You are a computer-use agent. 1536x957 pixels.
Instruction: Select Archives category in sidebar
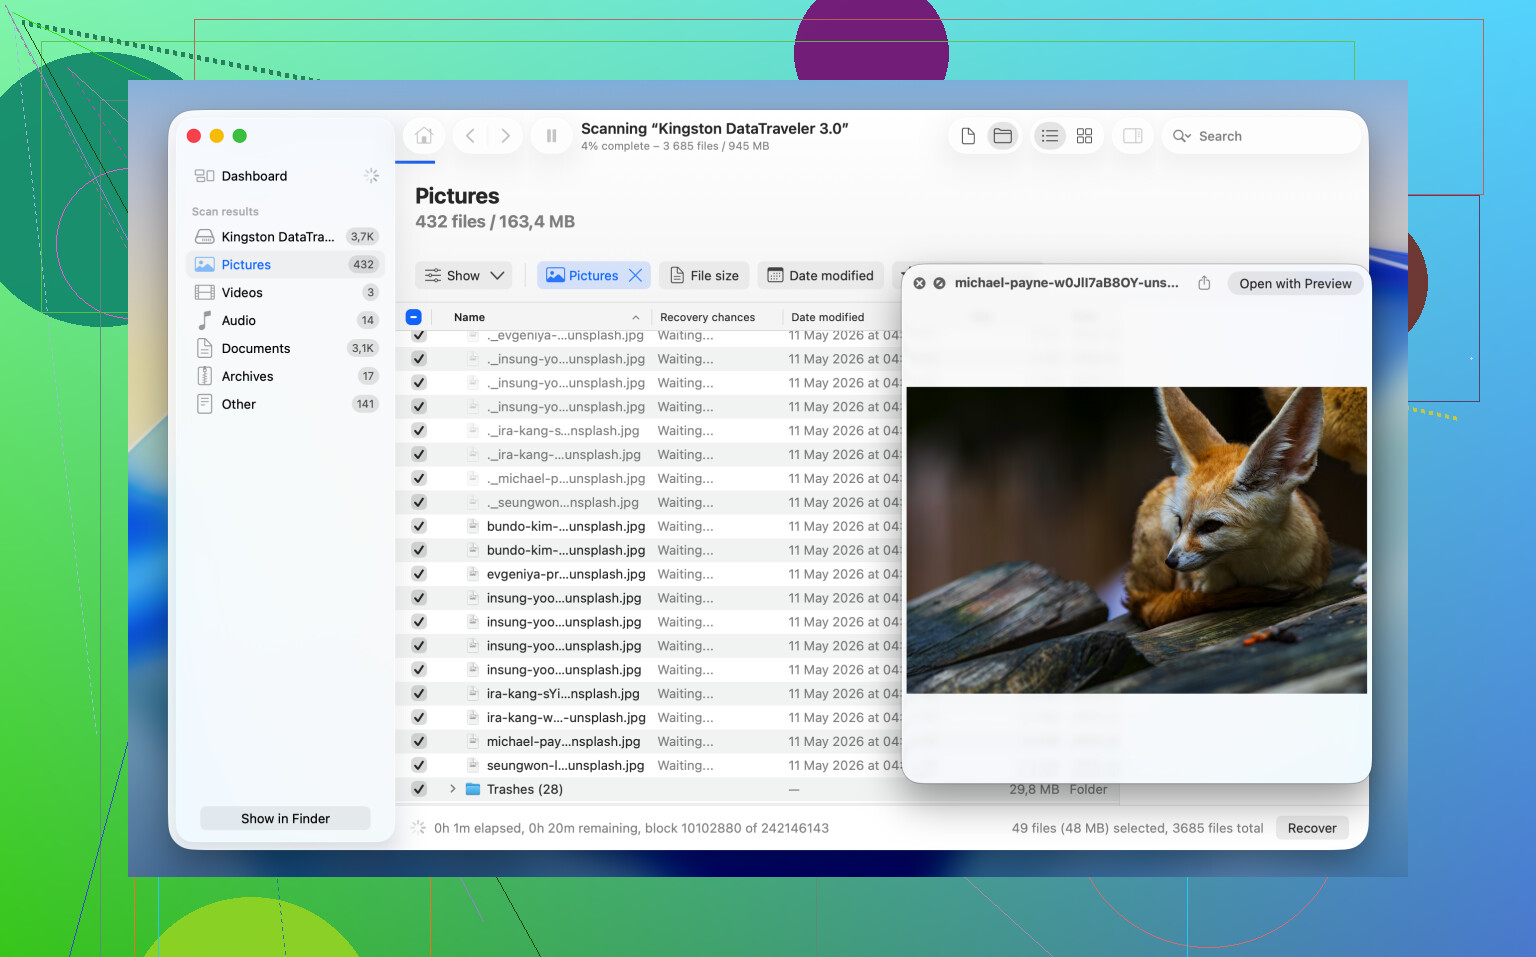pos(285,377)
